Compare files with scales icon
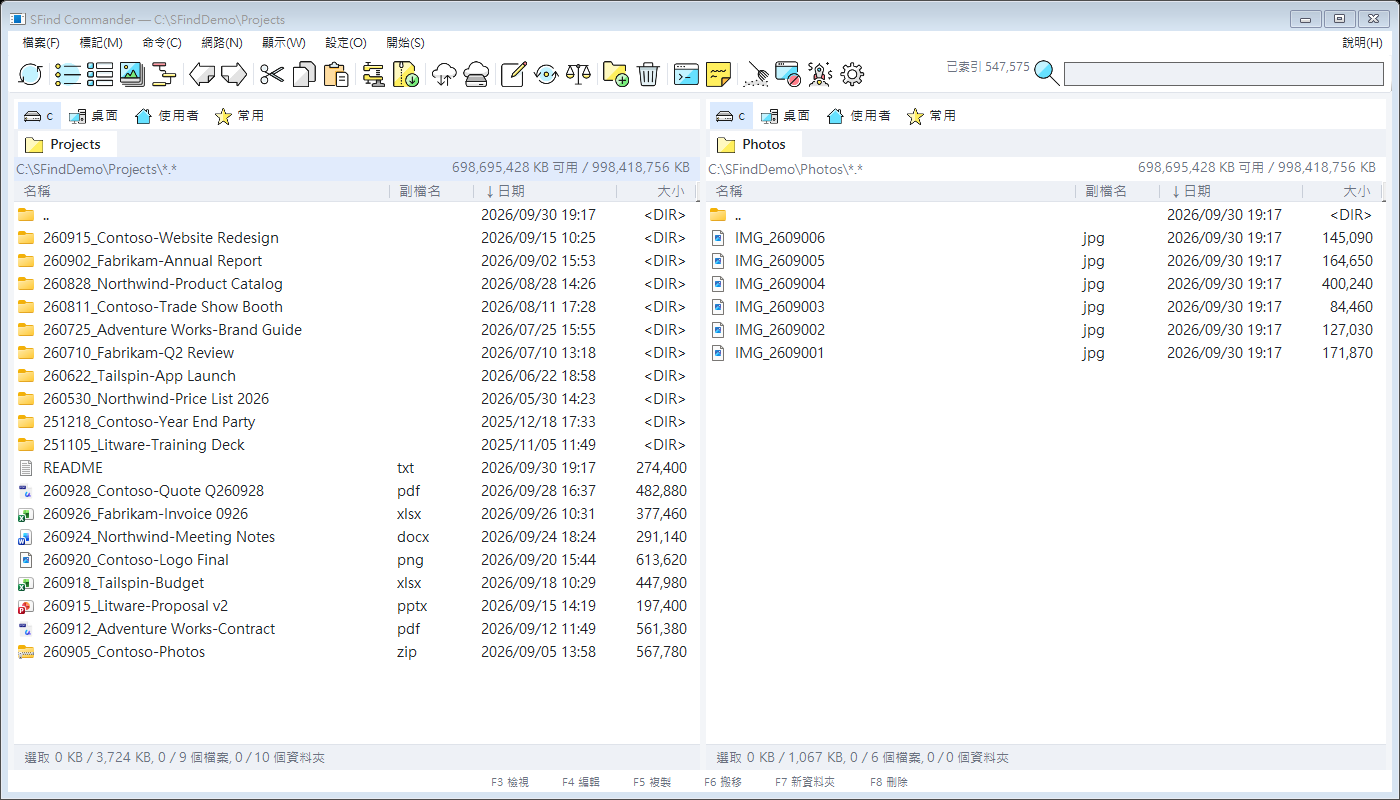Viewport: 1400px width, 800px height. pyautogui.click(x=578, y=74)
